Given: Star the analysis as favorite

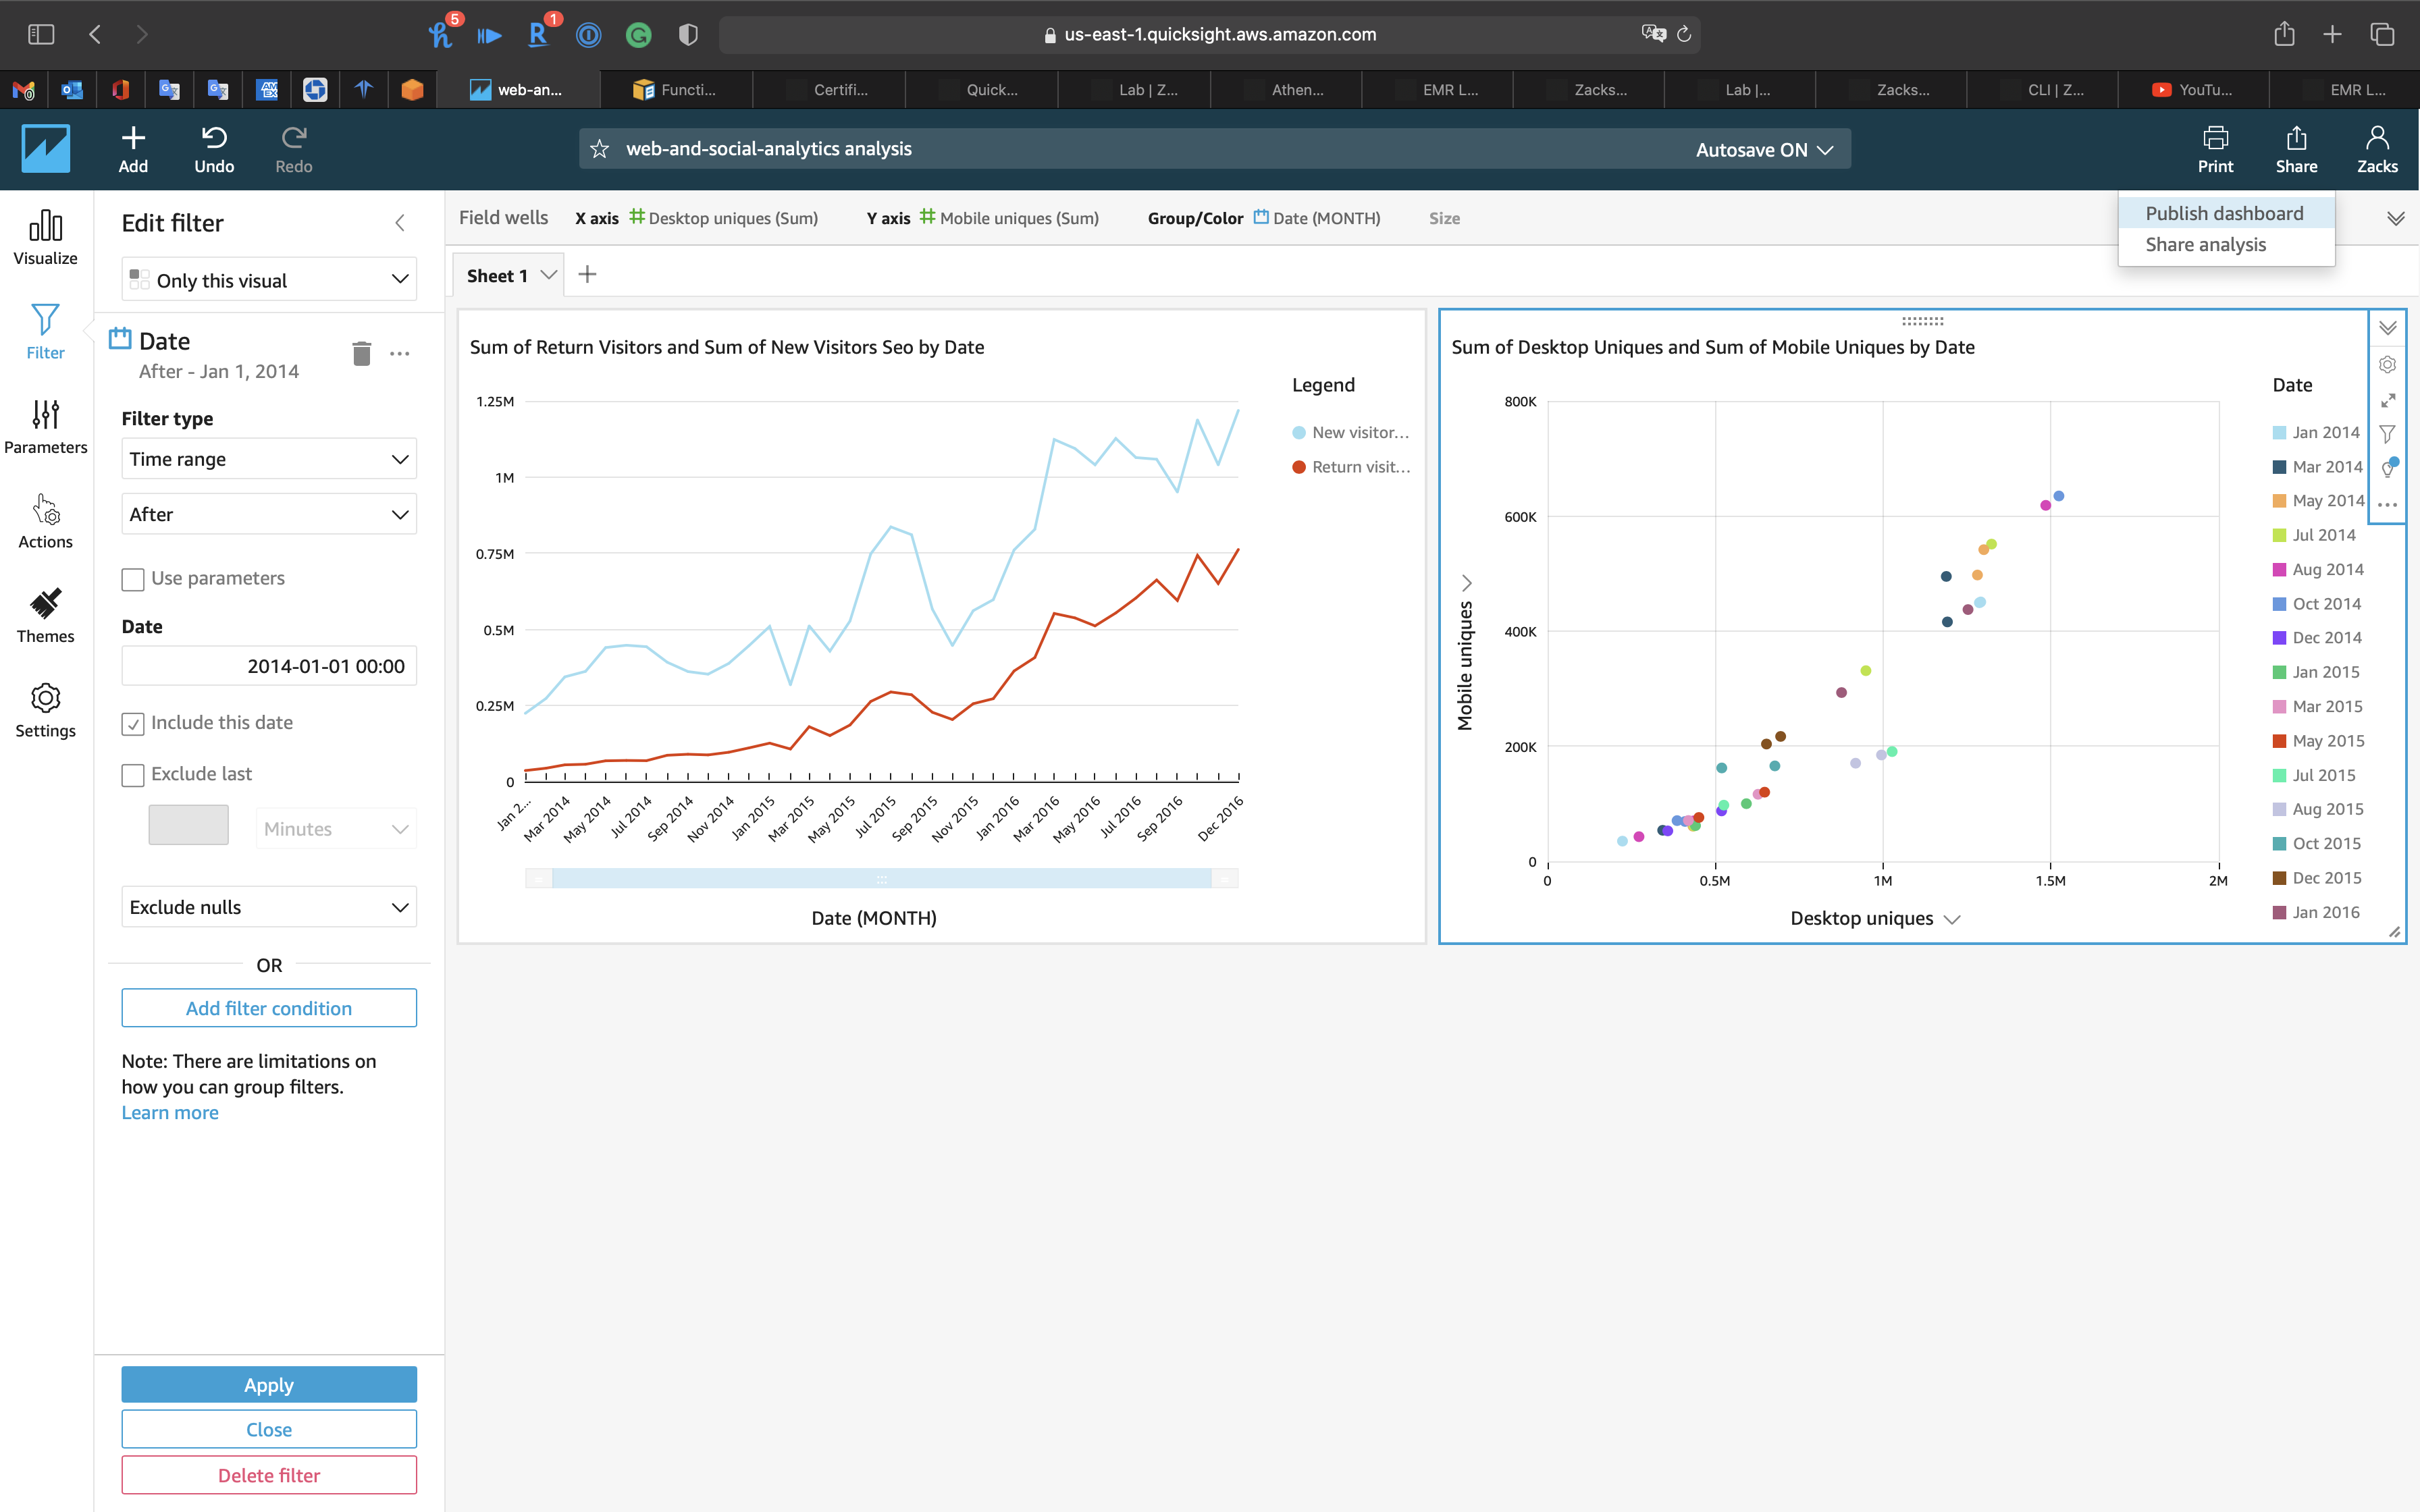Looking at the screenshot, I should [x=600, y=149].
